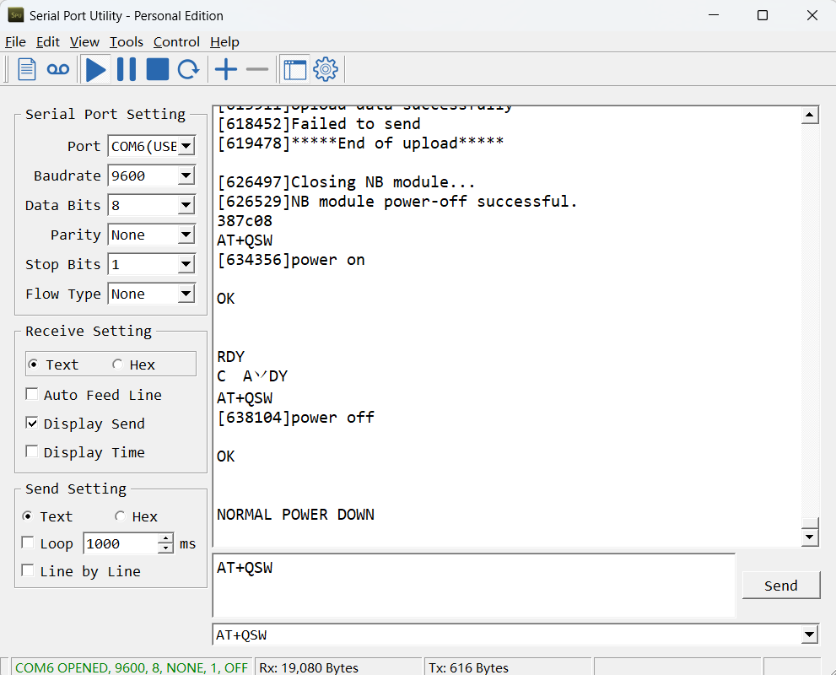Minimize the Serial Port Utility window

click(713, 15)
